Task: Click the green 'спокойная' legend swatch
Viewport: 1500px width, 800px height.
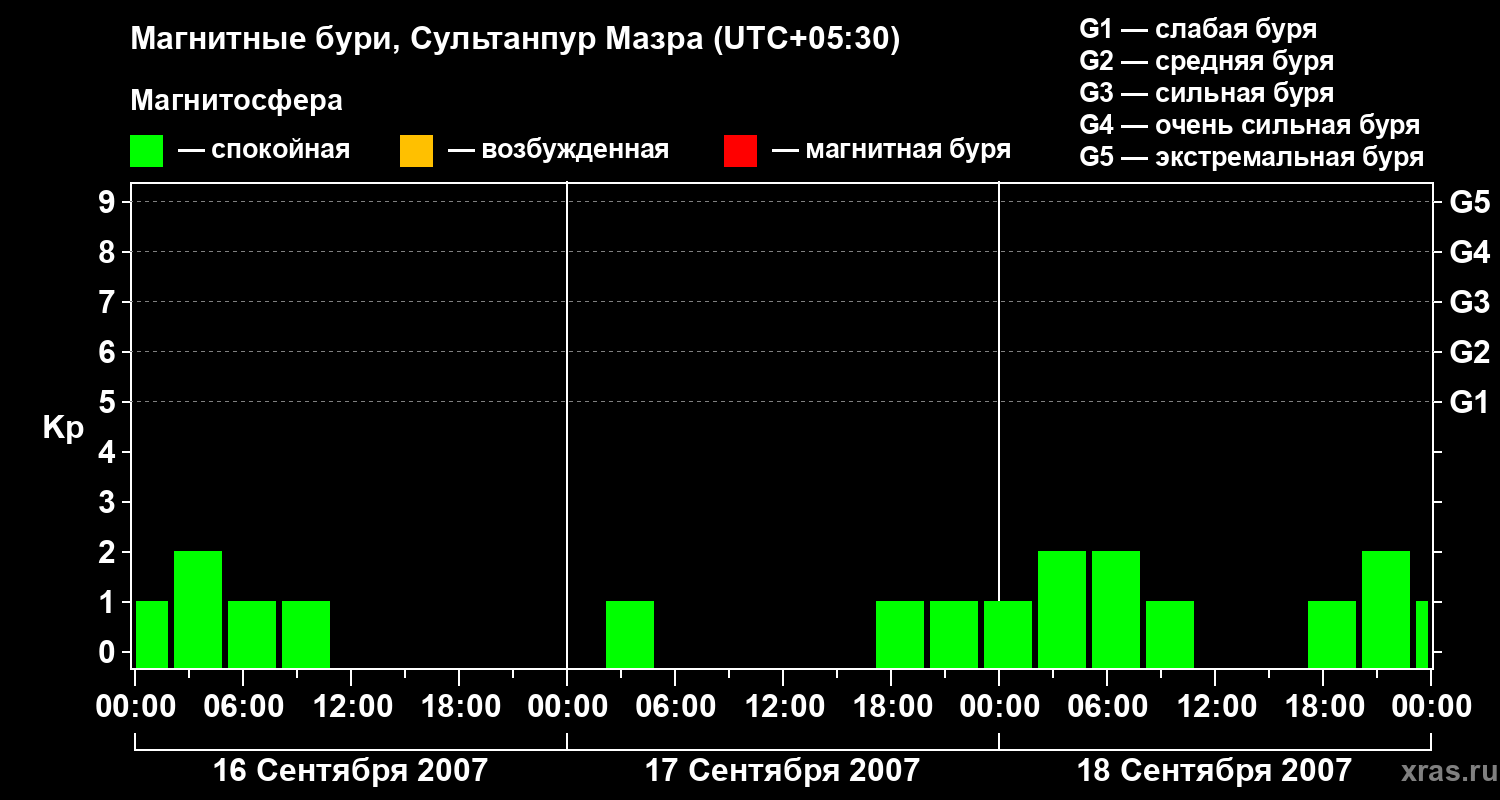Action: (147, 151)
